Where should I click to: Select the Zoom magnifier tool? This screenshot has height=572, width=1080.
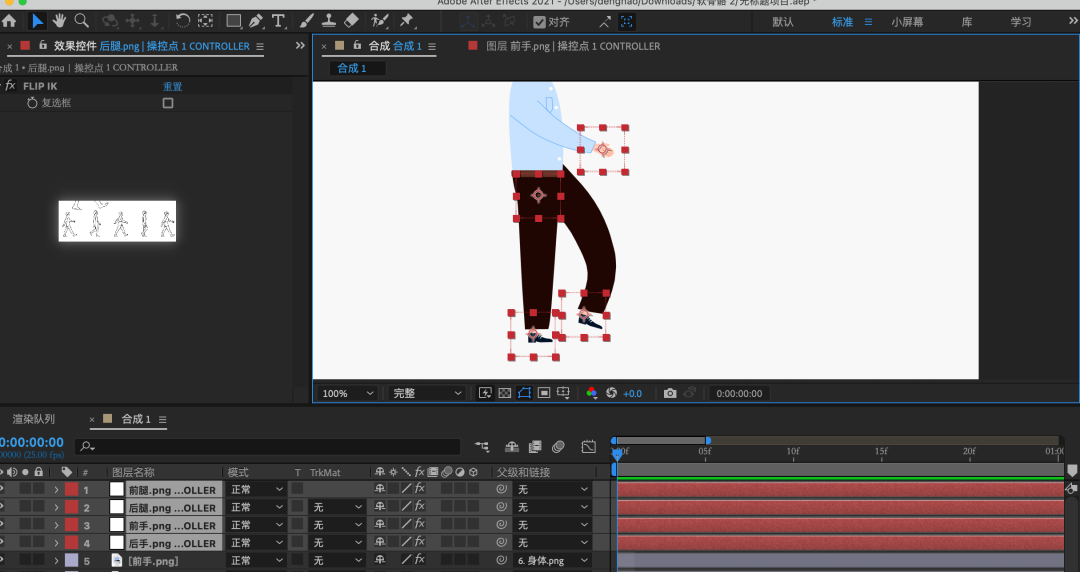82,21
